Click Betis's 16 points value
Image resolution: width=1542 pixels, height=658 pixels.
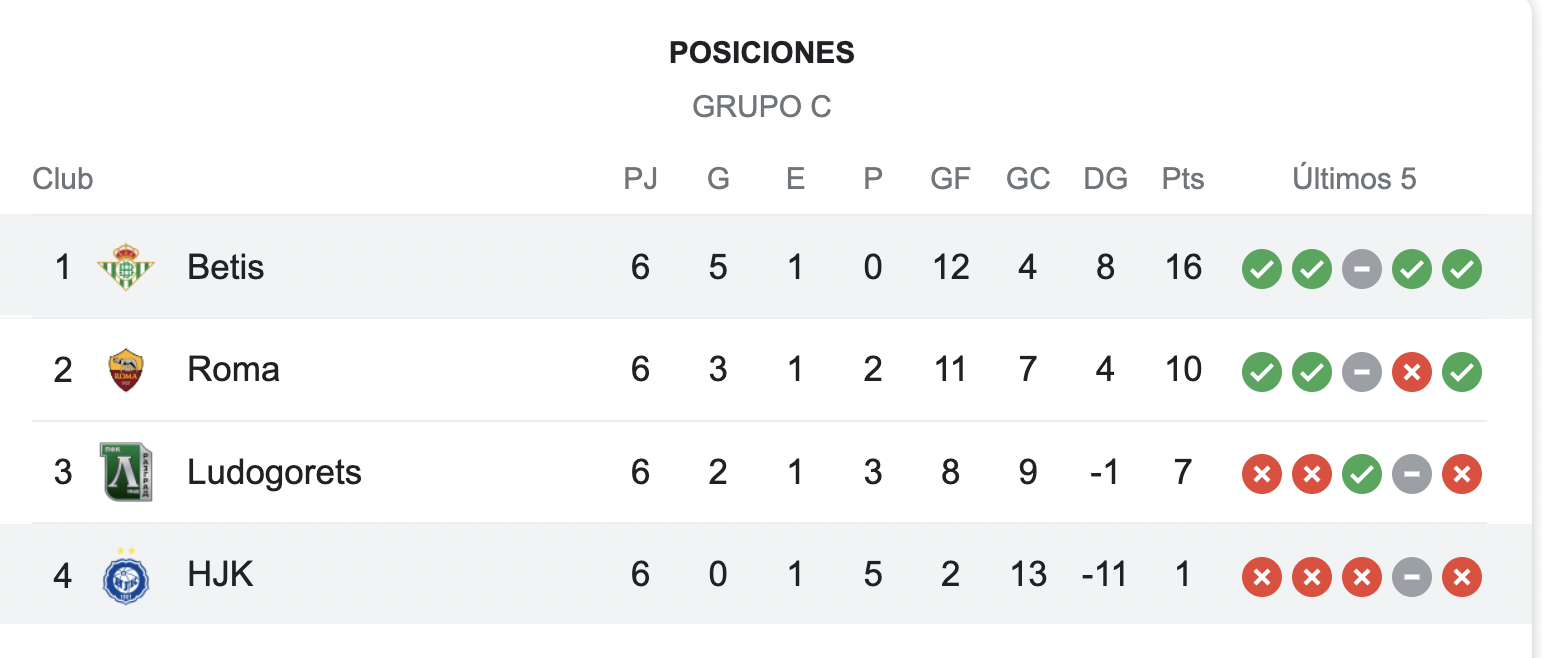click(x=1183, y=267)
